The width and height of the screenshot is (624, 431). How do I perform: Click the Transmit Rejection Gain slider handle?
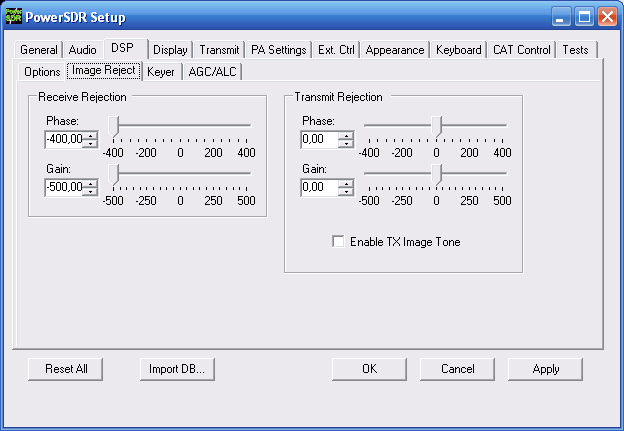(436, 173)
